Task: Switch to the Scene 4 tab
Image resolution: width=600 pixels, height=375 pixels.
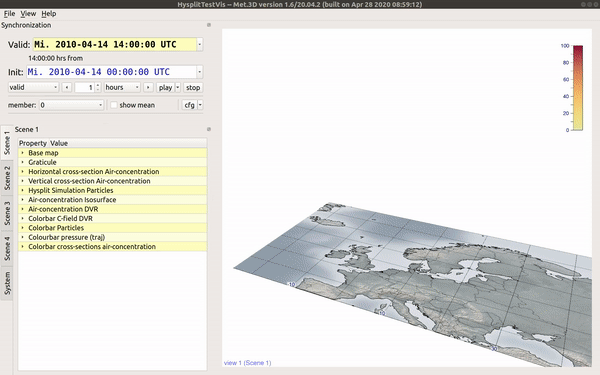Action: (x=7, y=248)
